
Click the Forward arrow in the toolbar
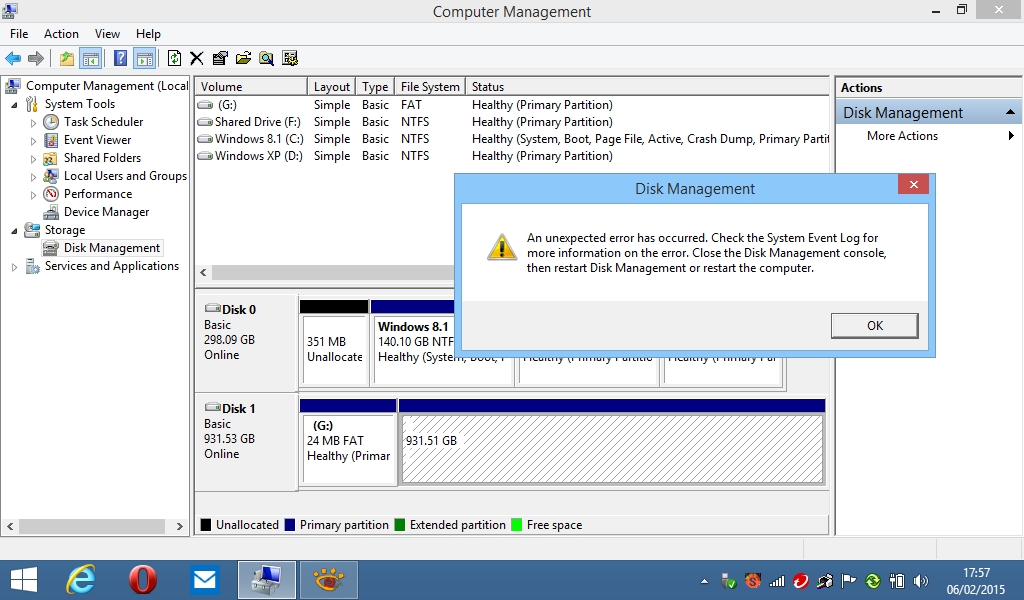[36, 59]
